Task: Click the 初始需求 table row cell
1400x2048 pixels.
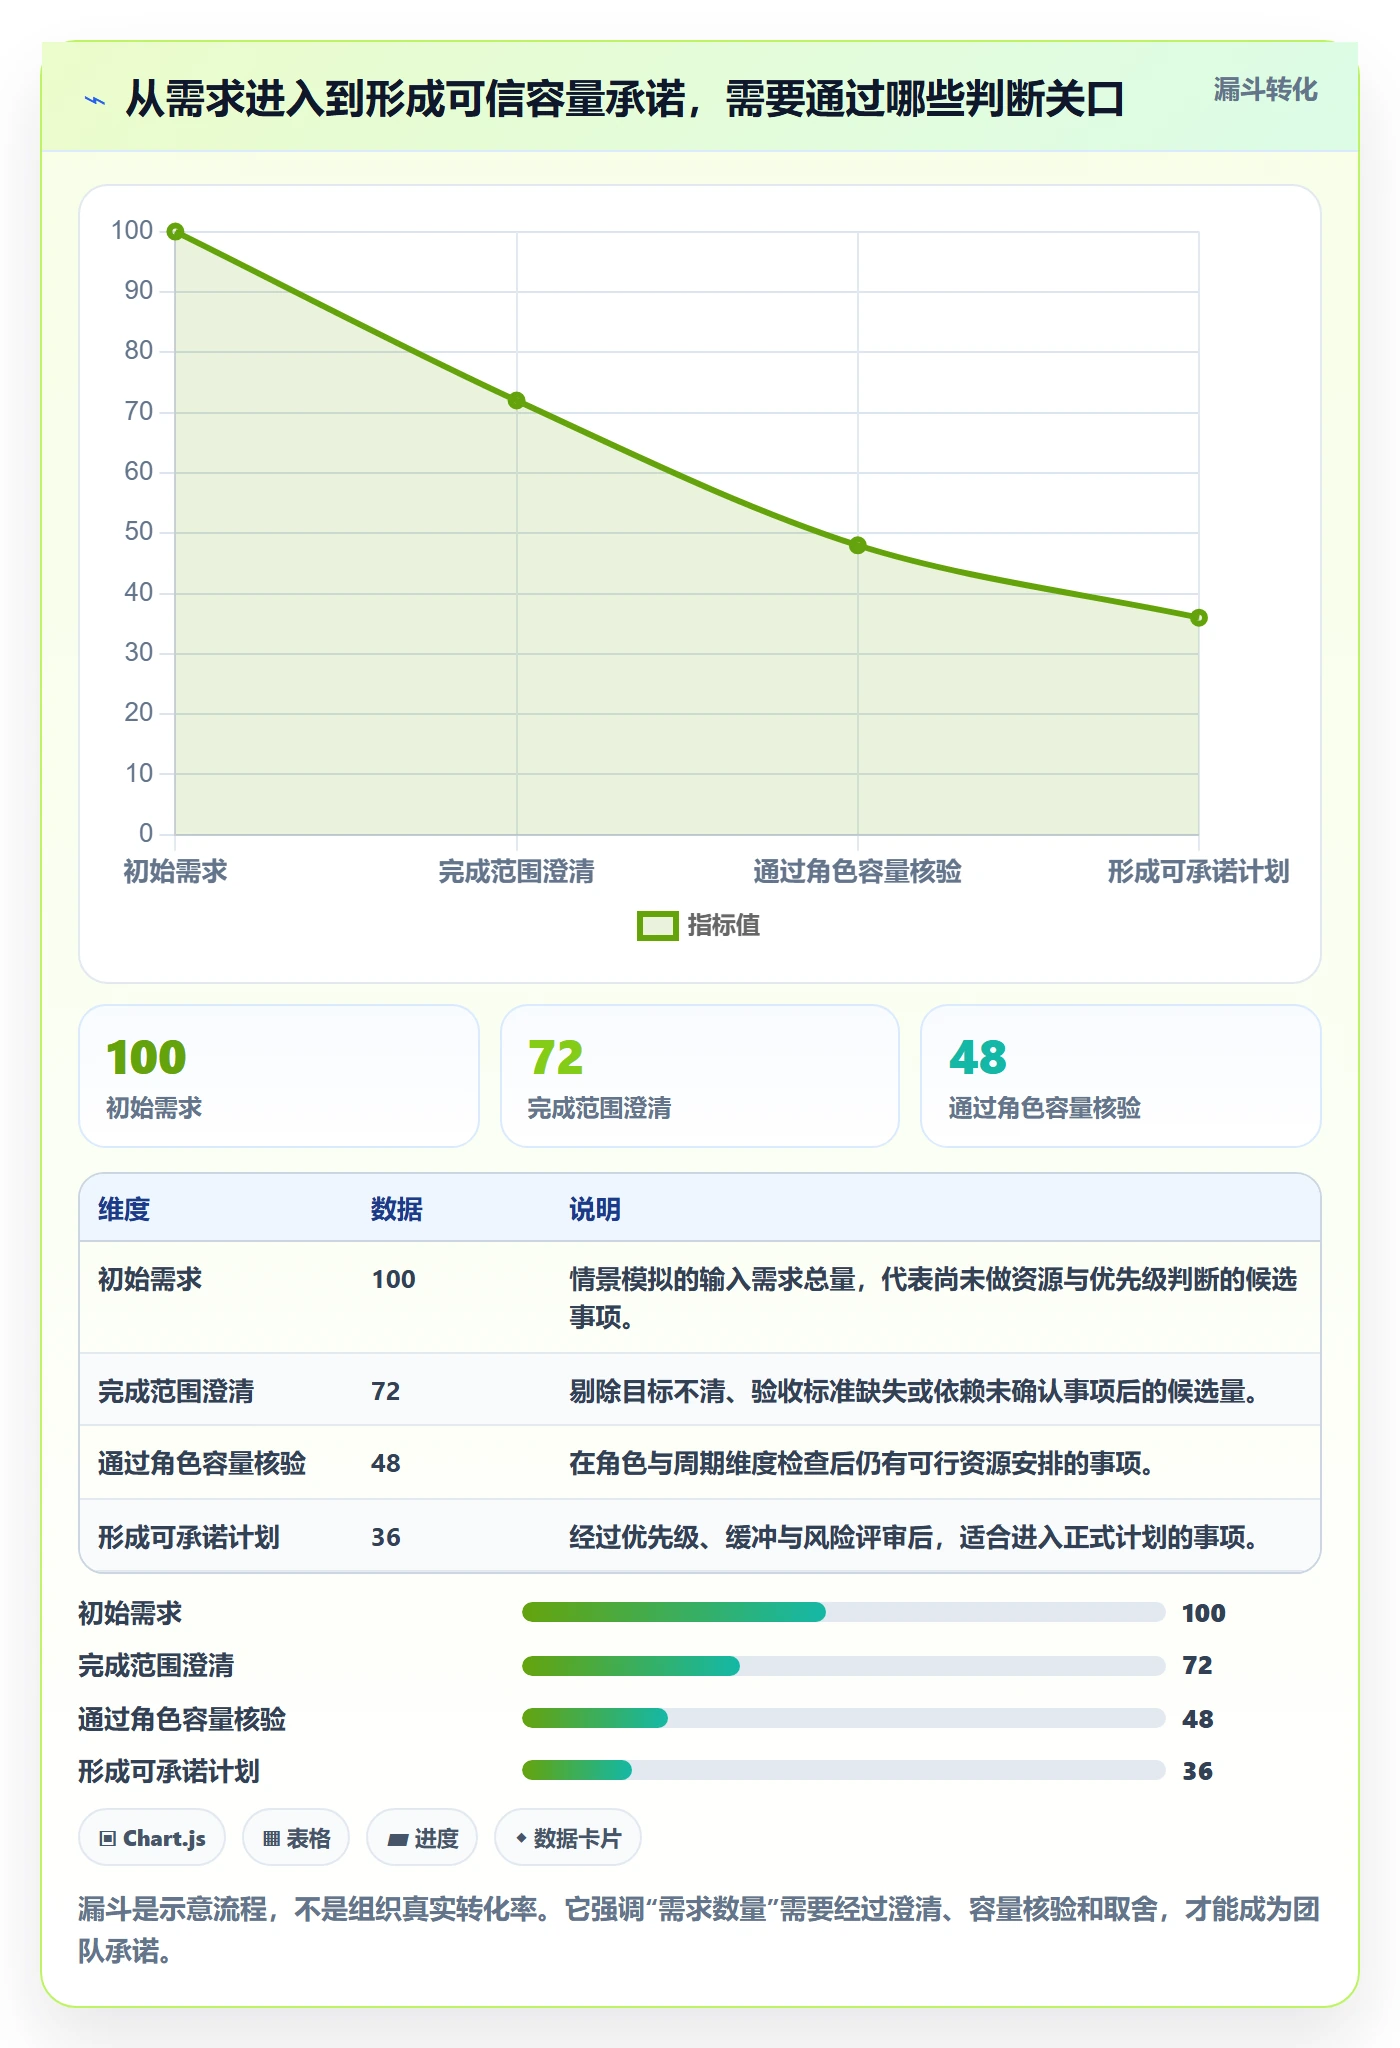Action: [150, 1279]
